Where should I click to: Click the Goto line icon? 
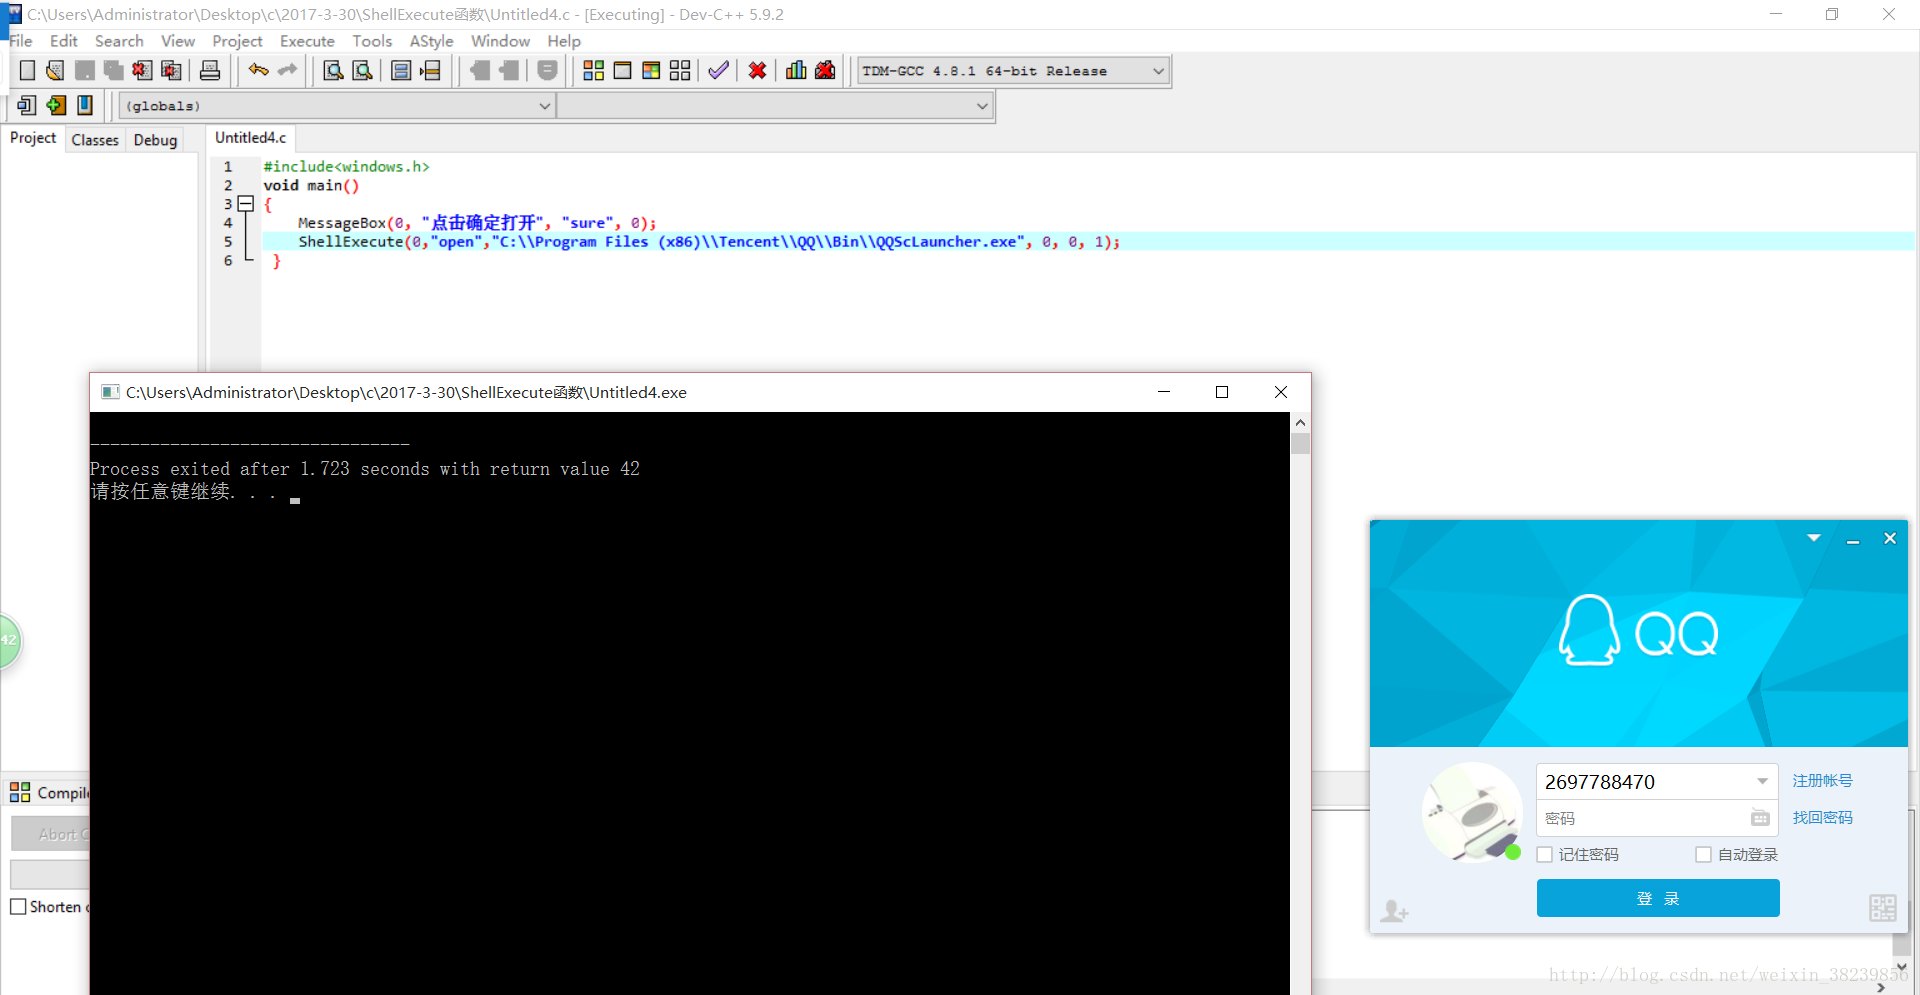coord(430,70)
